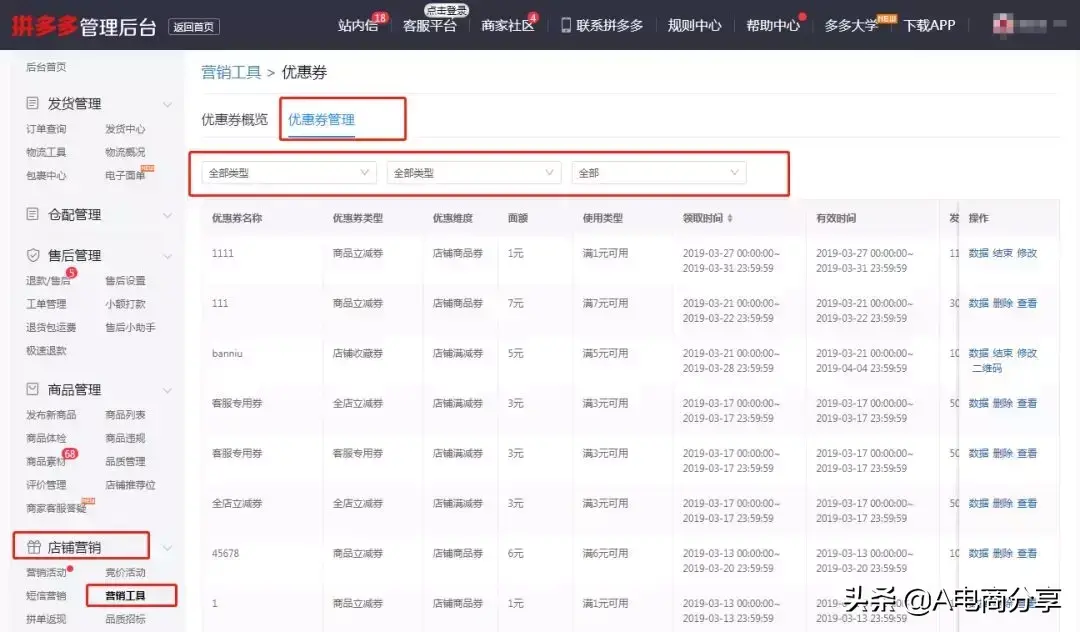
Task: Open 多多大学 in the top navigation
Action: click(x=851, y=25)
